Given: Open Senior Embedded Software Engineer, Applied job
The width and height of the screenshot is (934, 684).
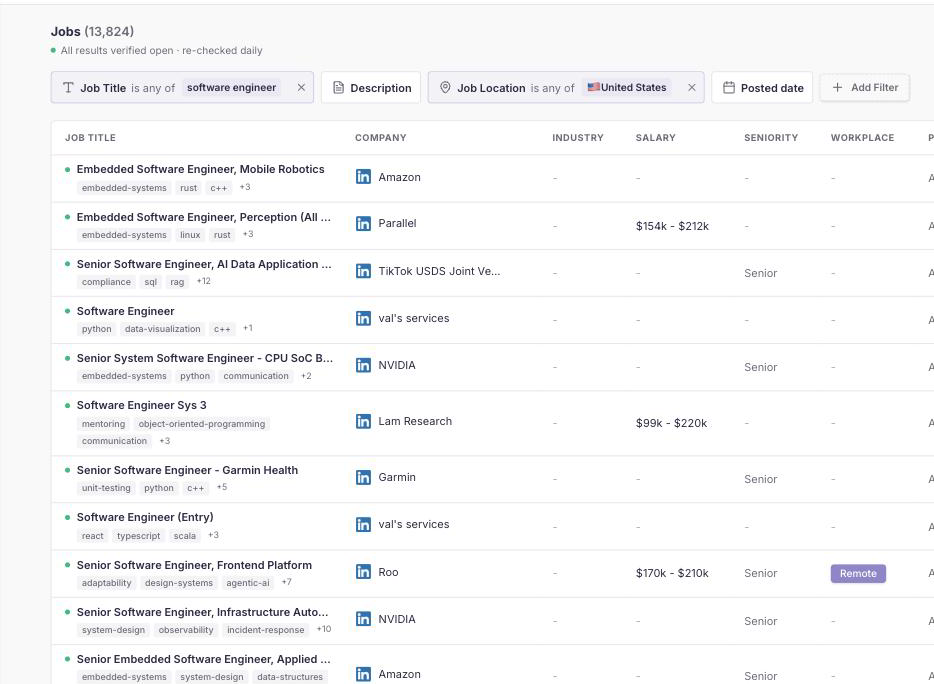Looking at the screenshot, I should 204,659.
